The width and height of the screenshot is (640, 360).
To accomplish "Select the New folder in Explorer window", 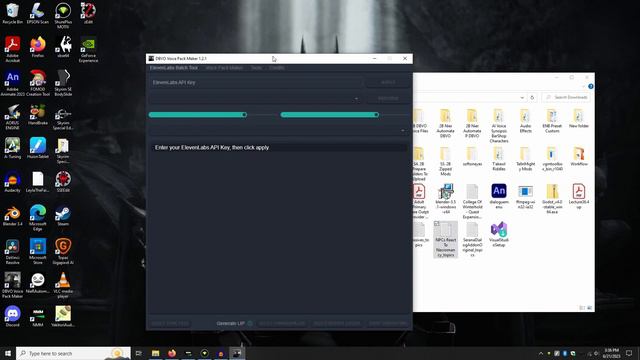I will click(578, 119).
